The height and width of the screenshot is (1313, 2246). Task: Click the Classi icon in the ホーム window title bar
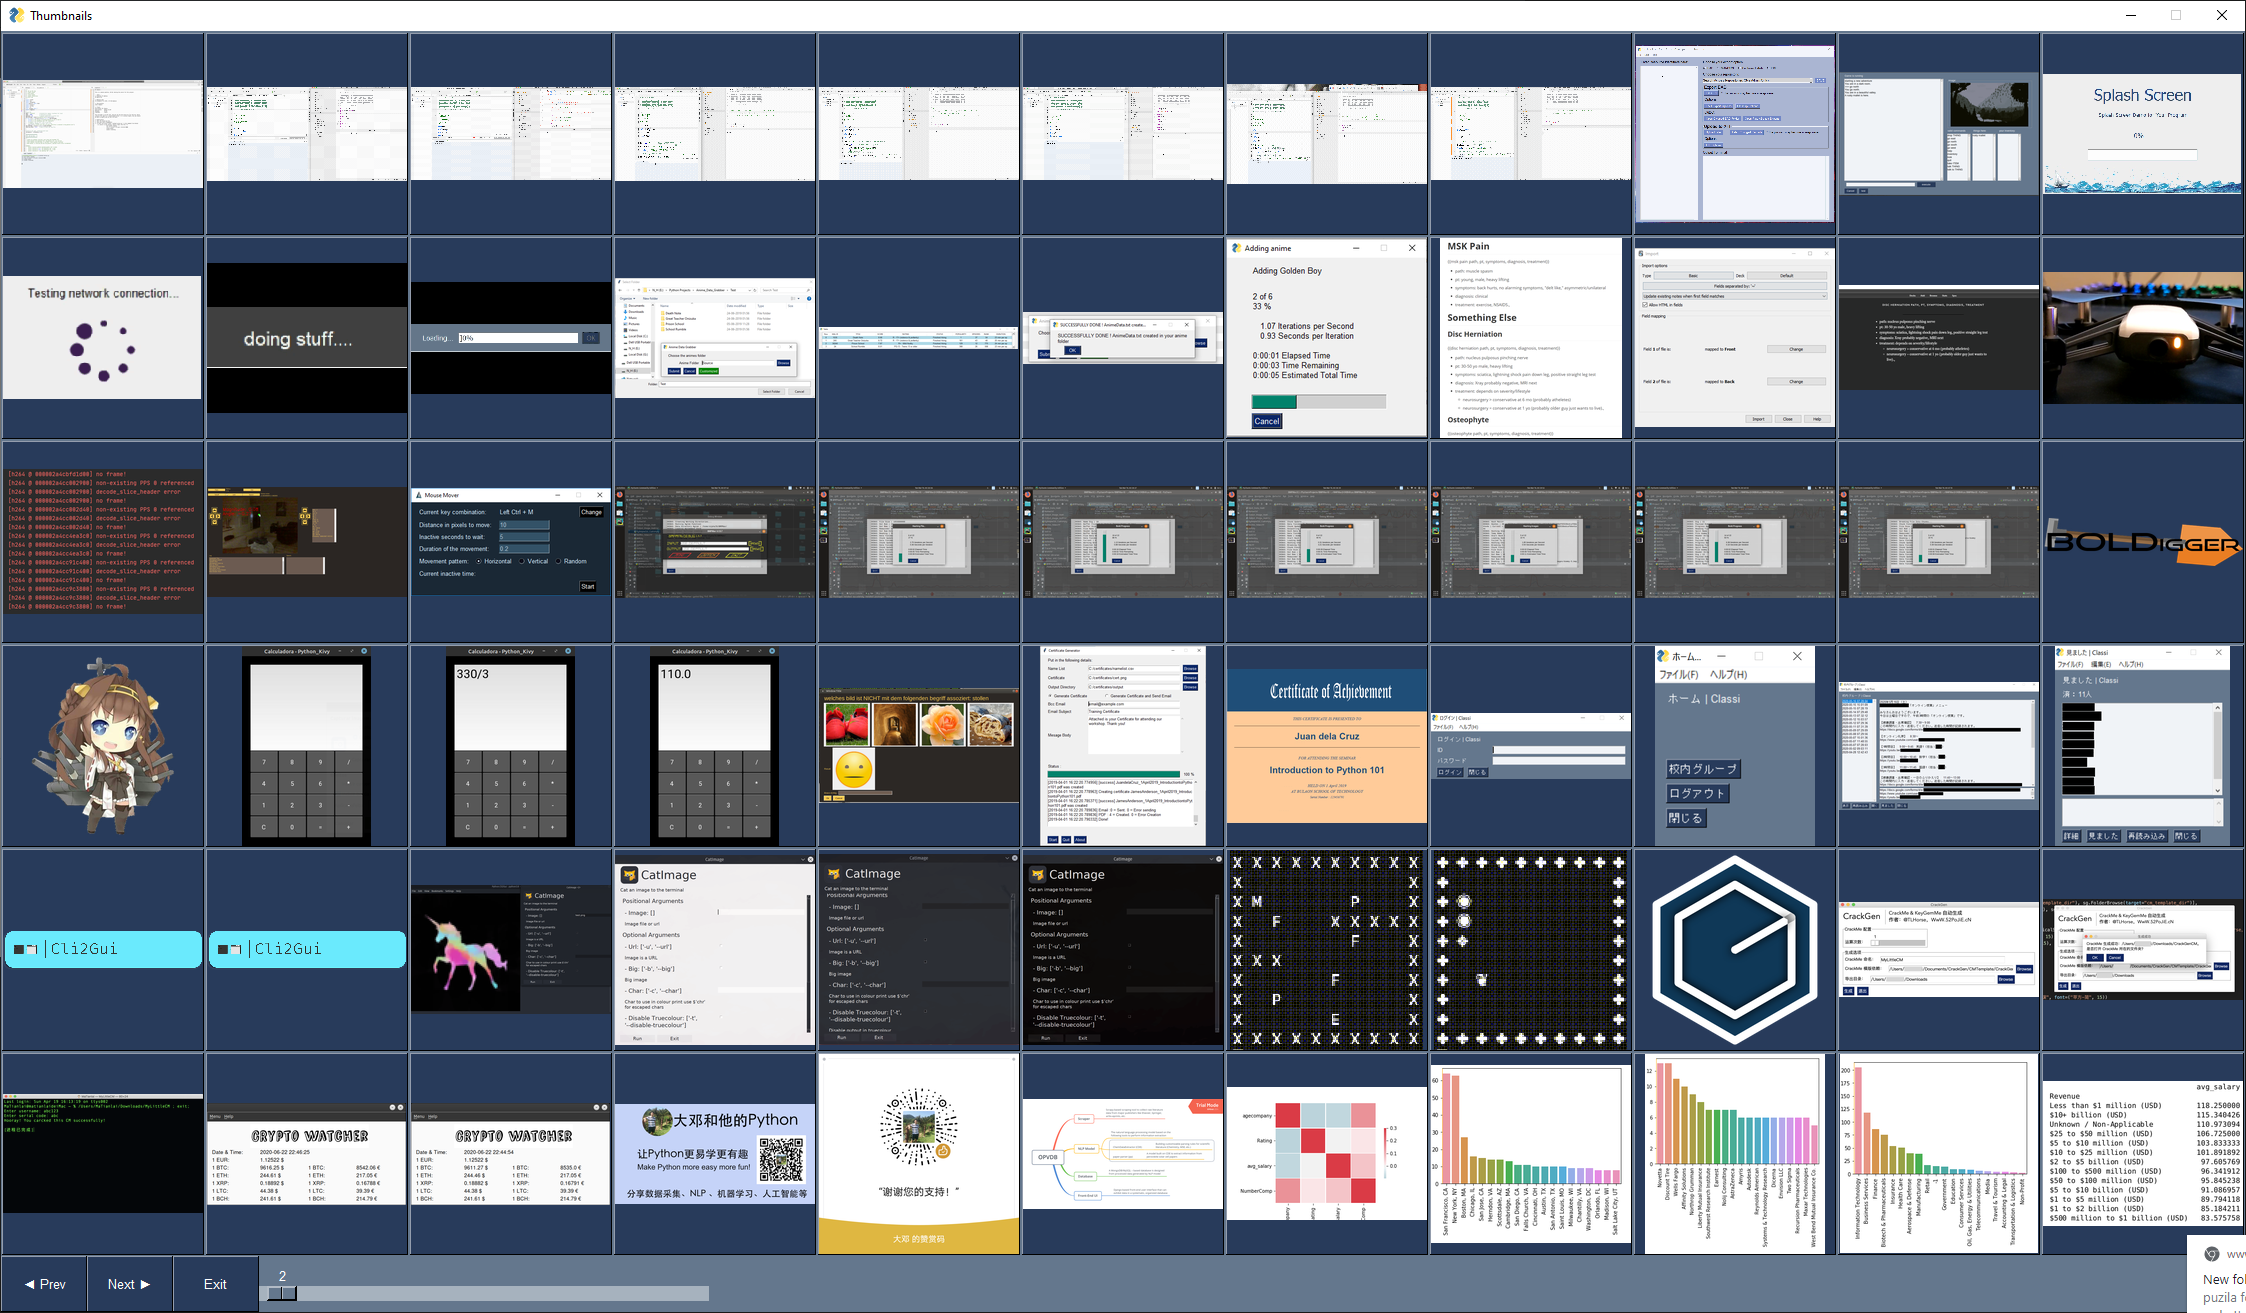(x=1662, y=656)
